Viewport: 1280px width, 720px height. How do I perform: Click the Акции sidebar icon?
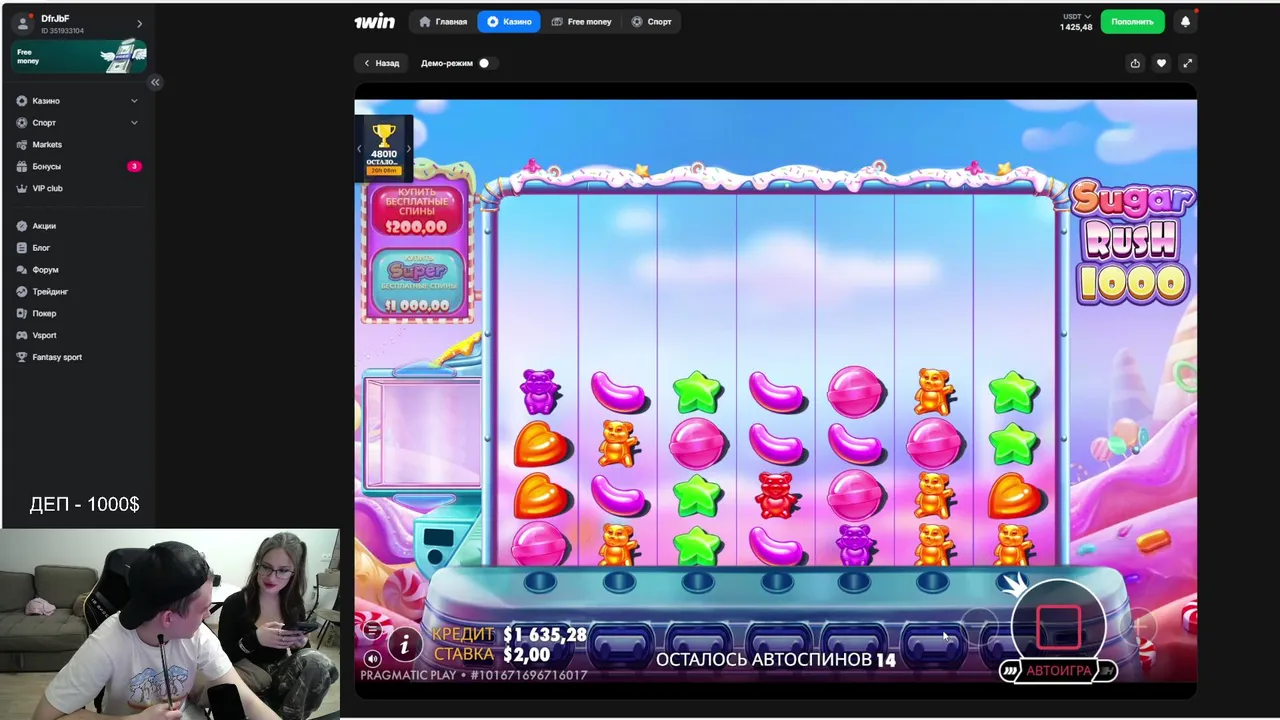(x=22, y=226)
